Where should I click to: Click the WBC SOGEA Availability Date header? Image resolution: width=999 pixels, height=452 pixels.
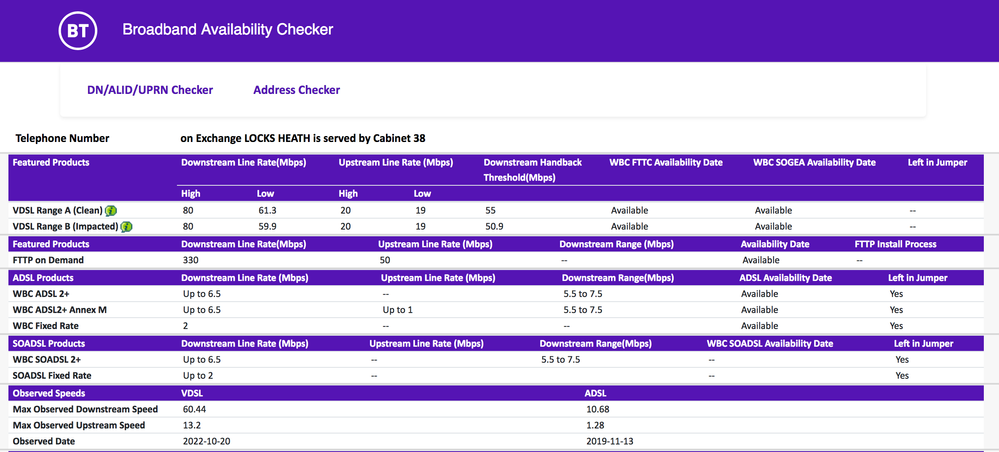point(814,163)
